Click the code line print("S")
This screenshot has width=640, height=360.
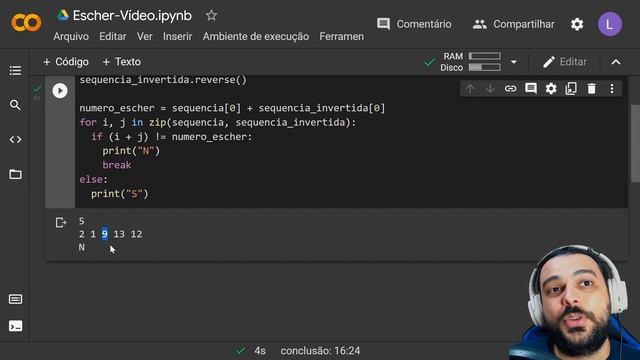(120, 193)
